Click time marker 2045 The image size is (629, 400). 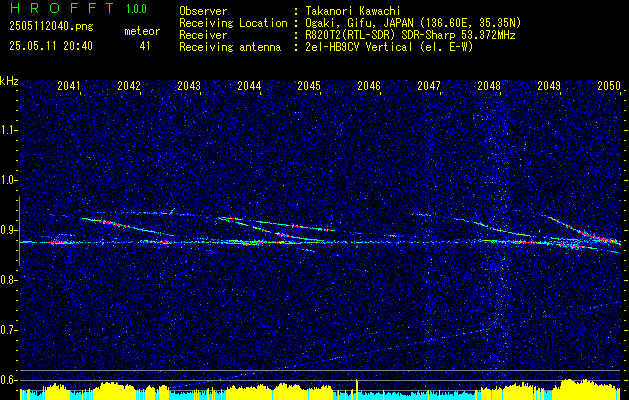pos(309,85)
